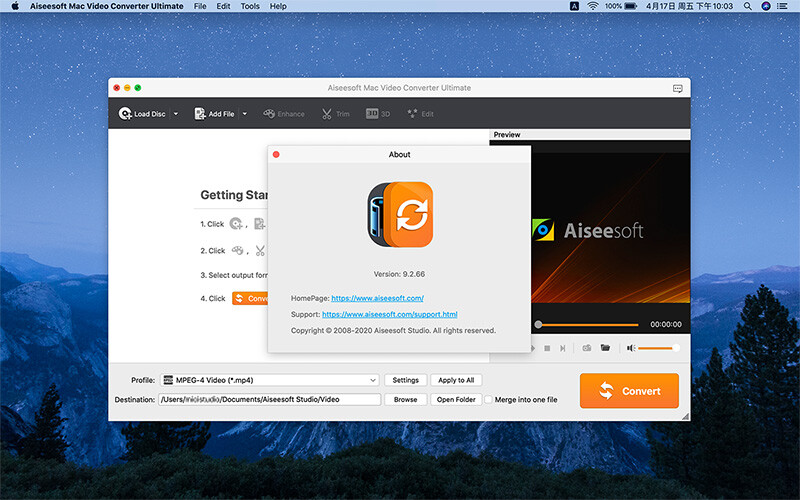Screen dimensions: 800x500
Task: Mute the preview speaker icon
Action: point(631,348)
